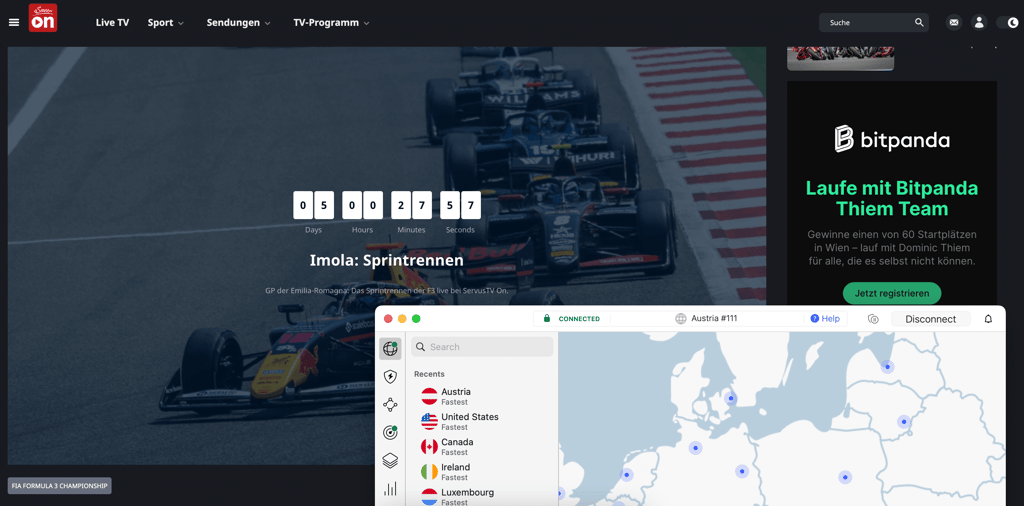Expand the Sport dropdown menu
This screenshot has height=506, width=1024.
[165, 22]
